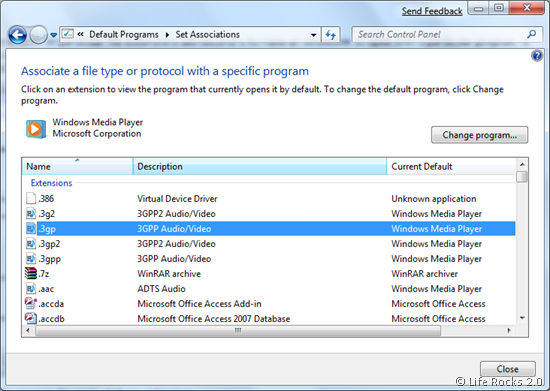
Task: Select the .accdb extension name
Action: tap(52, 319)
